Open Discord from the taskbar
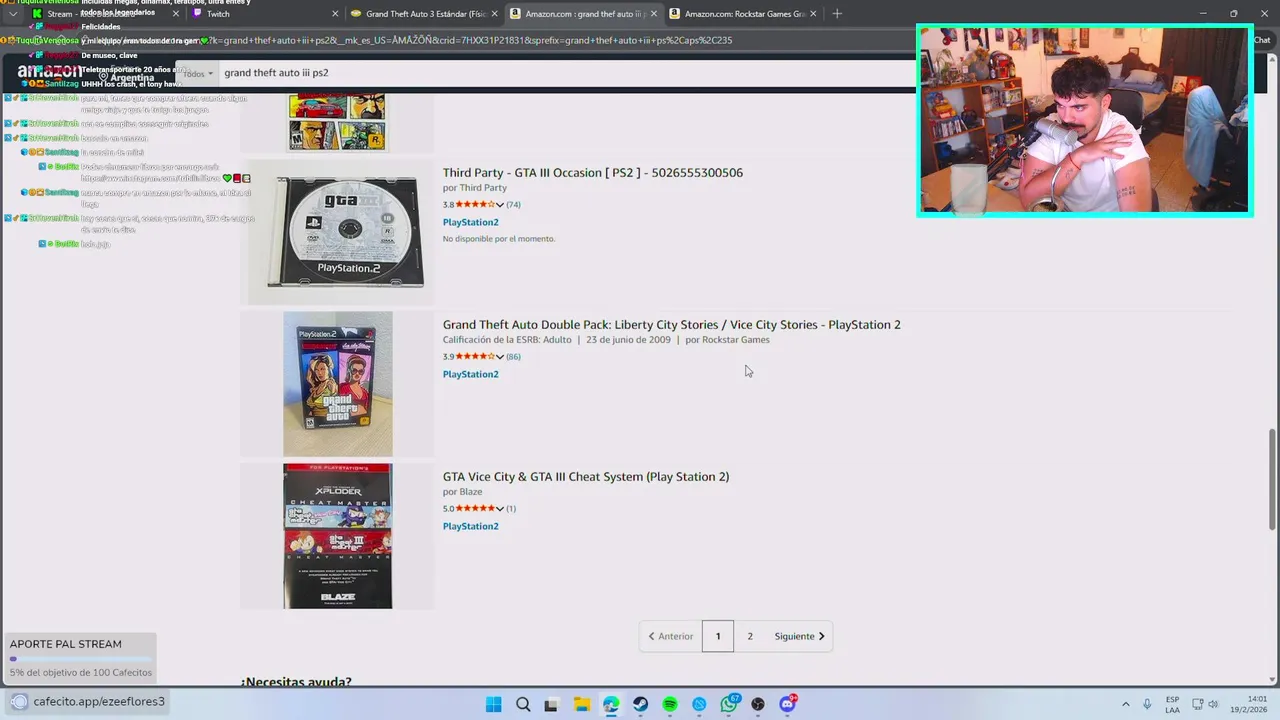Viewport: 1280px width, 720px height. coord(788,704)
